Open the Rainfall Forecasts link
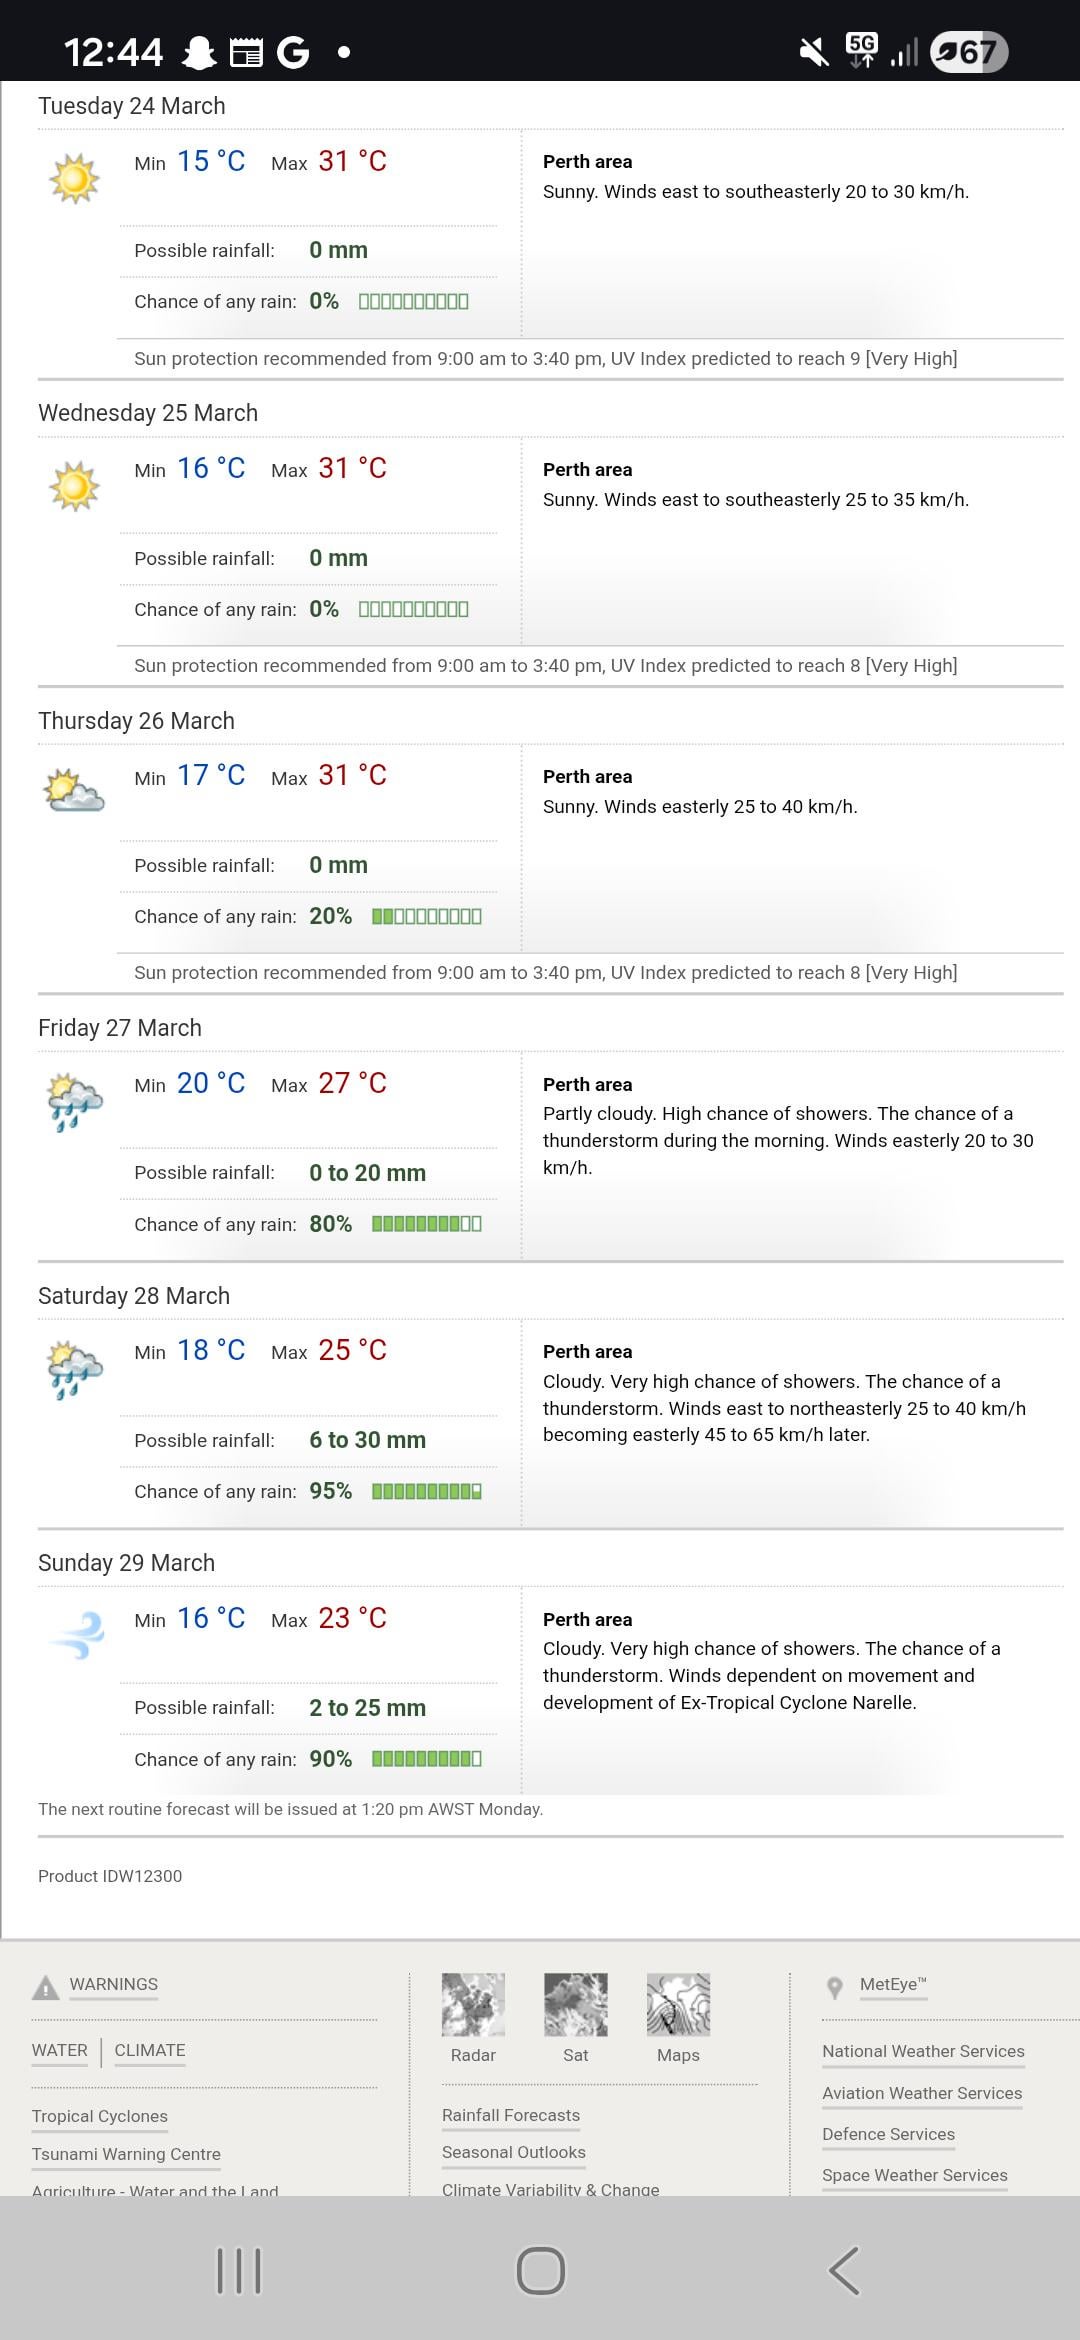 point(511,2115)
